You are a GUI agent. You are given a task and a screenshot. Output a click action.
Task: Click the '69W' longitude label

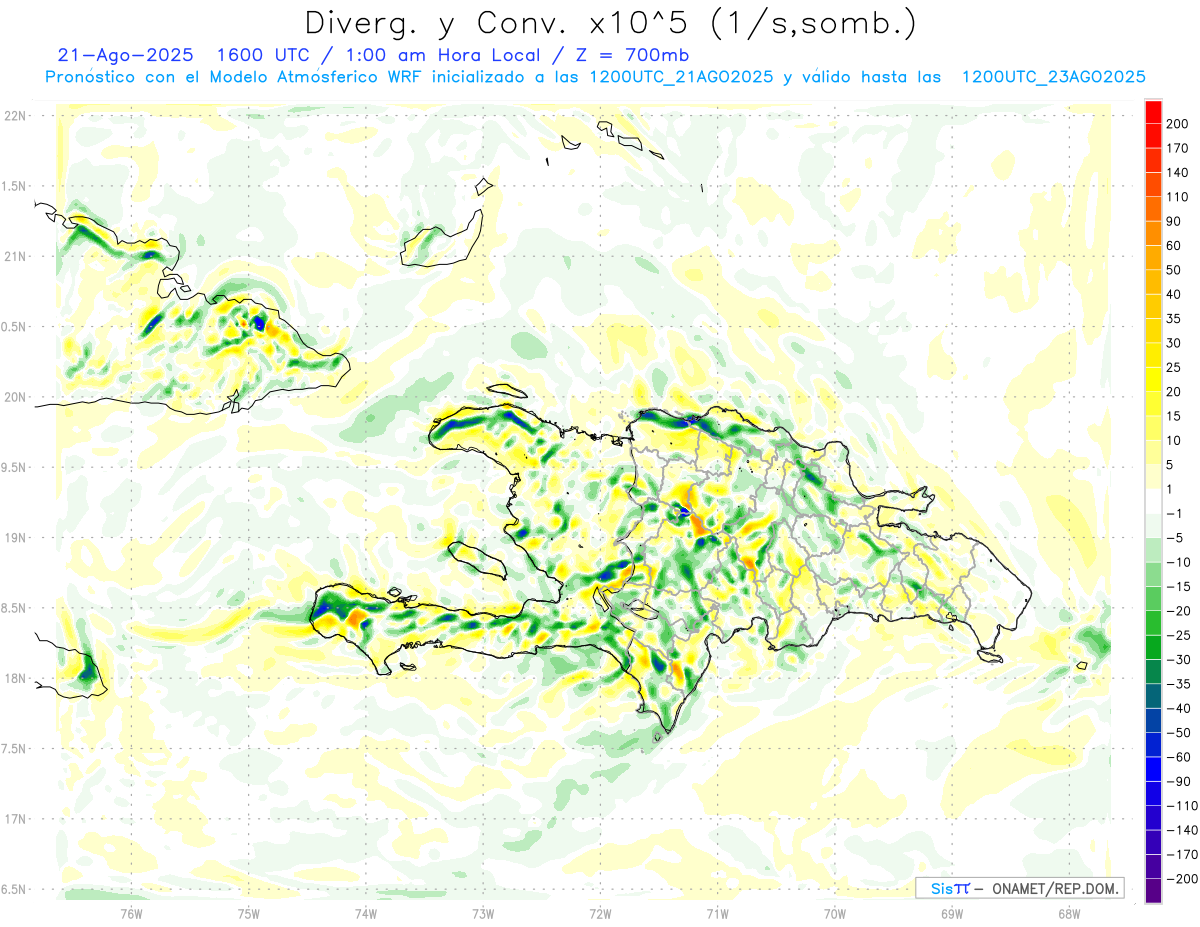click(951, 913)
